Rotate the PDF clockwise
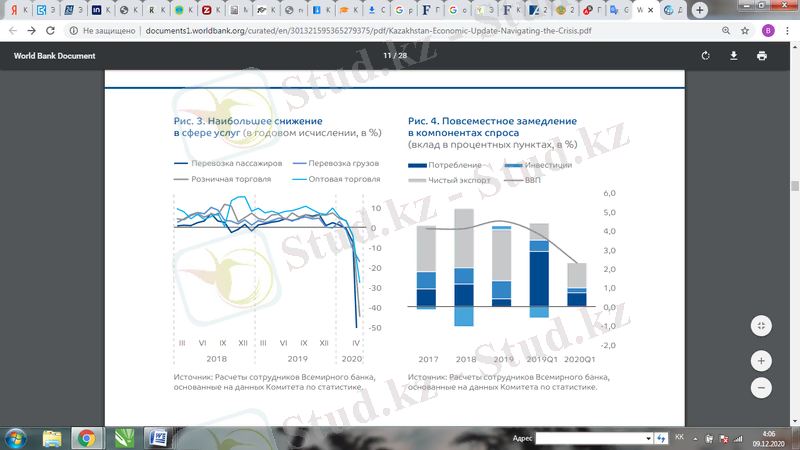Image resolution: width=800 pixels, height=450 pixels. [x=706, y=56]
